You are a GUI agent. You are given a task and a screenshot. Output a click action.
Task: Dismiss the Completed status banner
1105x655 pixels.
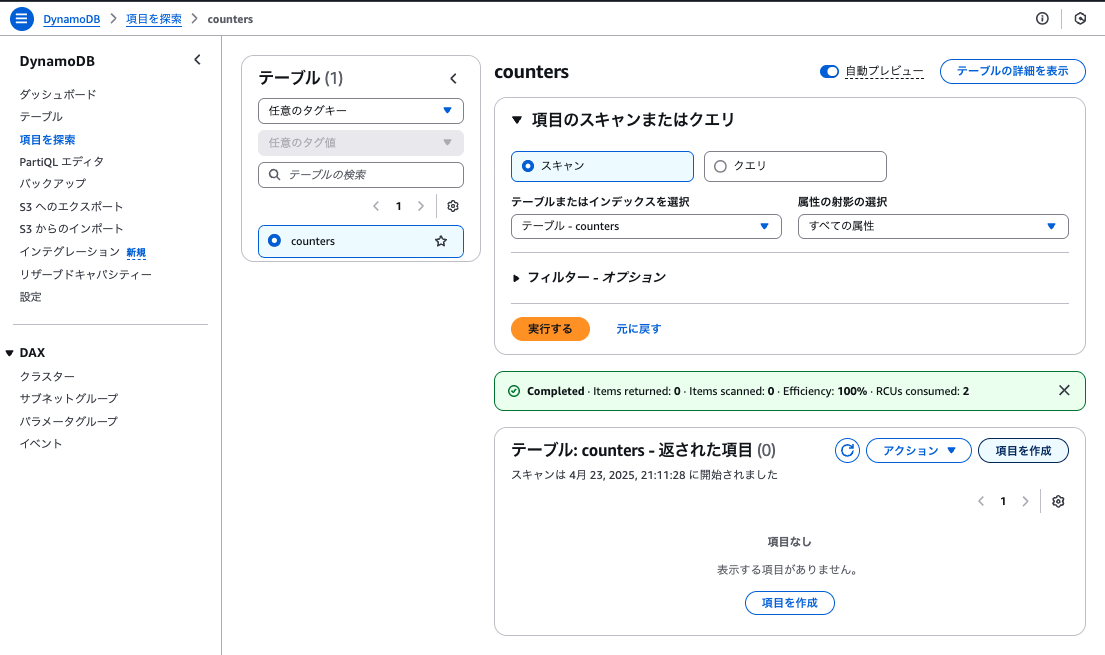[x=1064, y=391]
